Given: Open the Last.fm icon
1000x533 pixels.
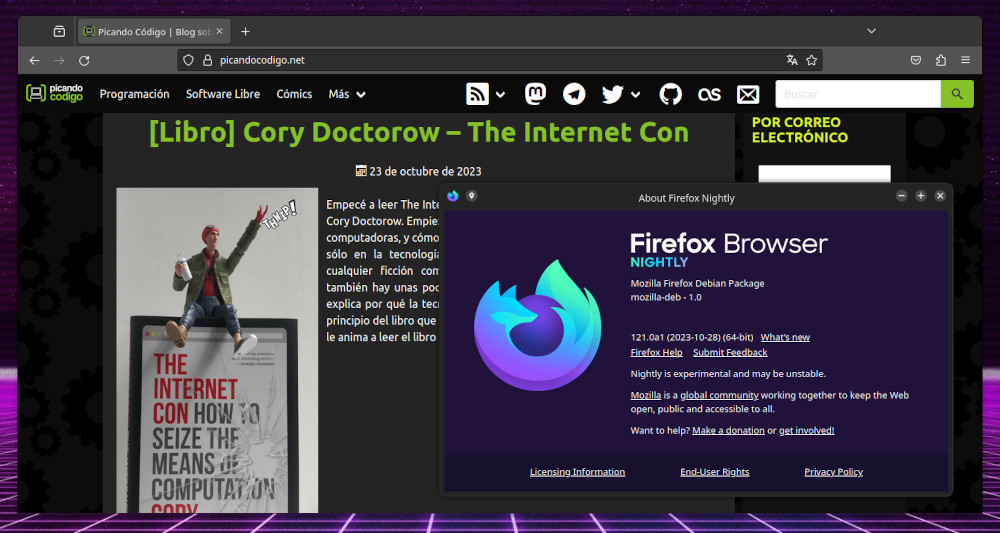Looking at the screenshot, I should click(709, 94).
